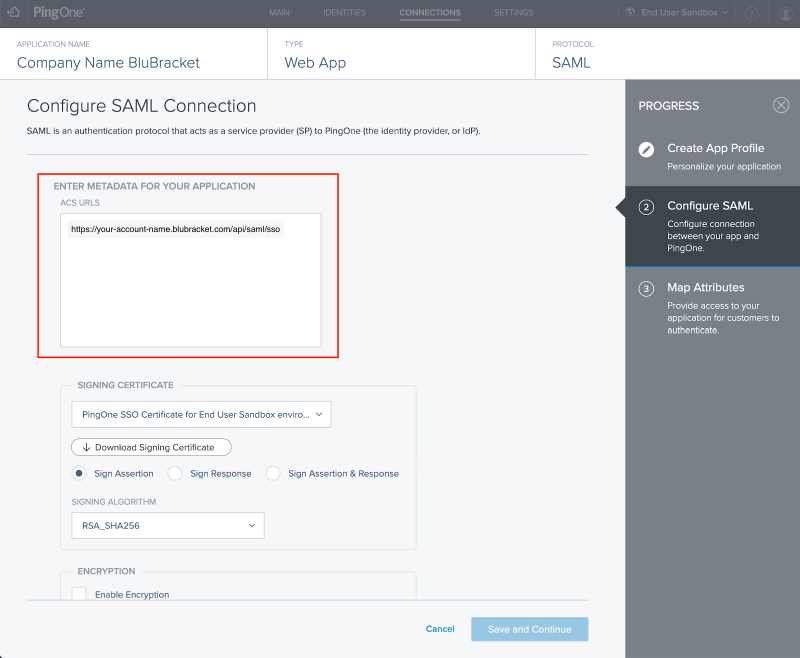Switch to the Identities tab
This screenshot has height=658, width=800.
(344, 12)
